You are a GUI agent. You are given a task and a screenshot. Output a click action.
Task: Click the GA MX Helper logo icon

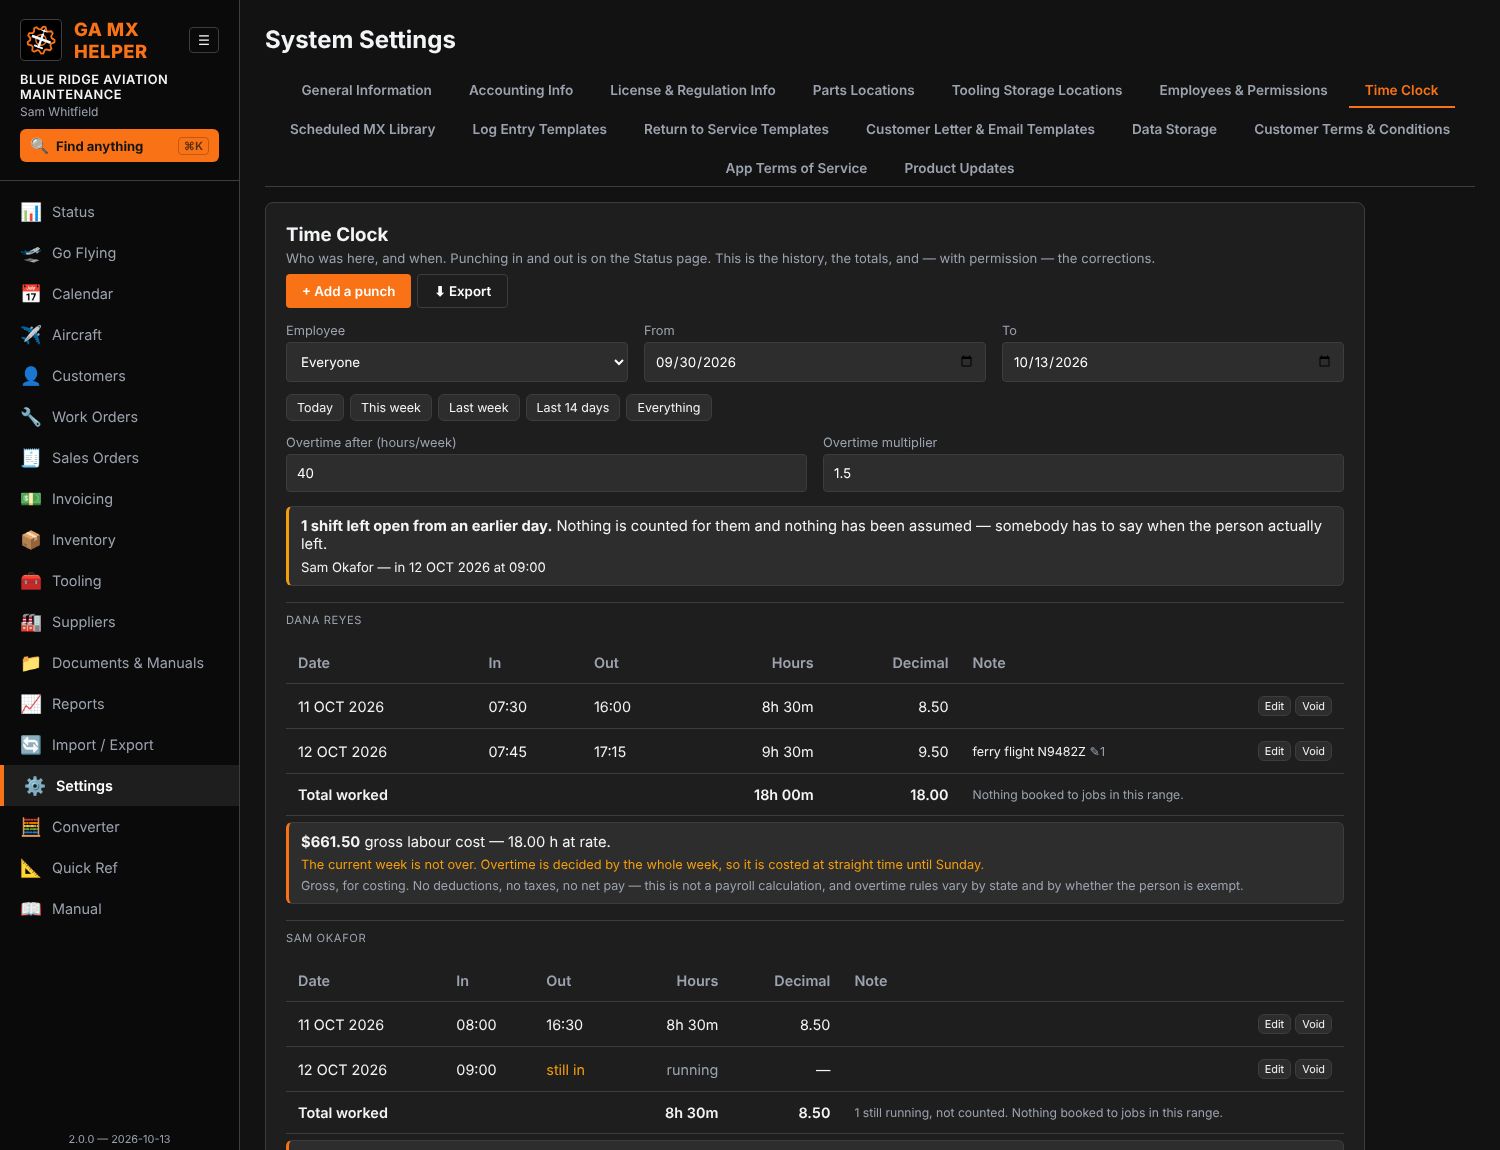41,40
